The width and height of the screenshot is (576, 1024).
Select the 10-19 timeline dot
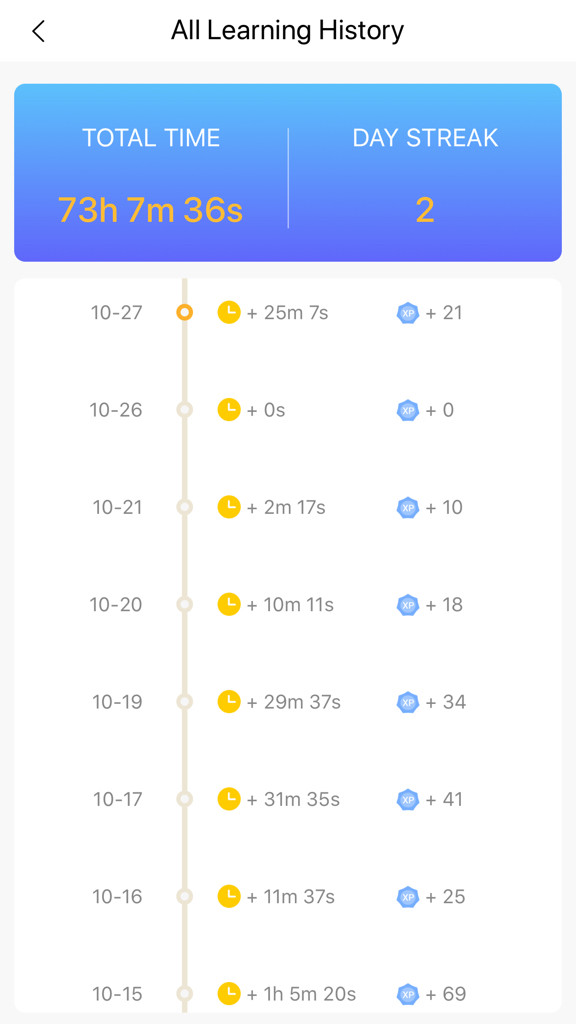[x=185, y=702]
